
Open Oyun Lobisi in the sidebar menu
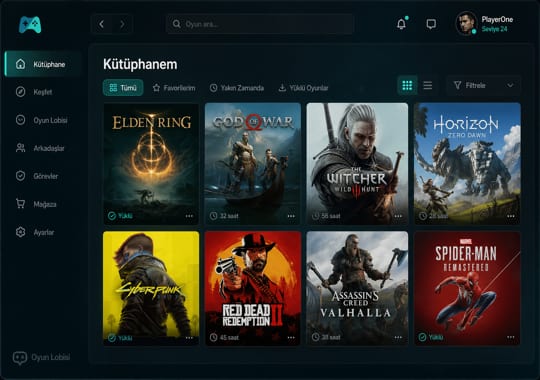coord(42,120)
